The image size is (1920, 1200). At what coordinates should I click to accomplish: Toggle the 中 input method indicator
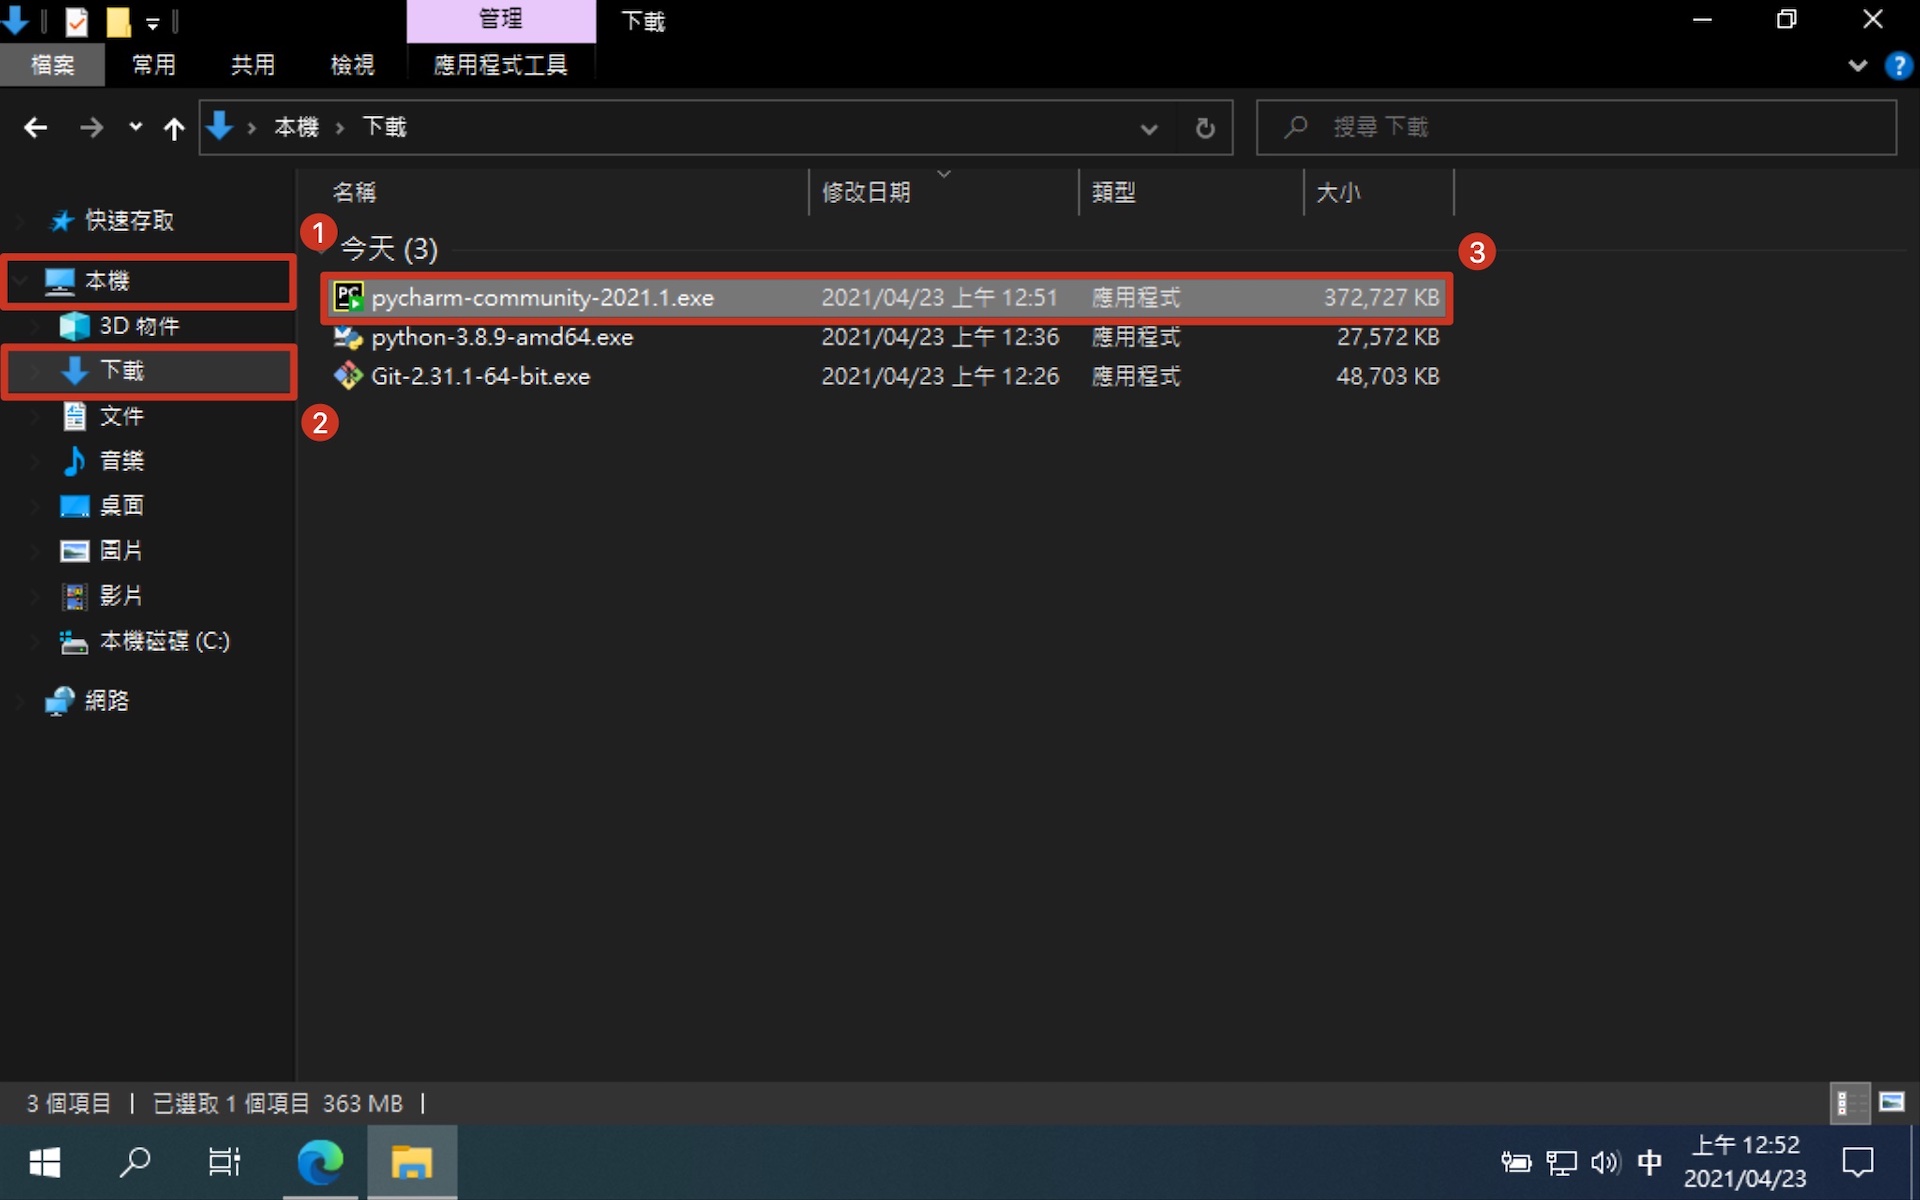pos(1650,1162)
